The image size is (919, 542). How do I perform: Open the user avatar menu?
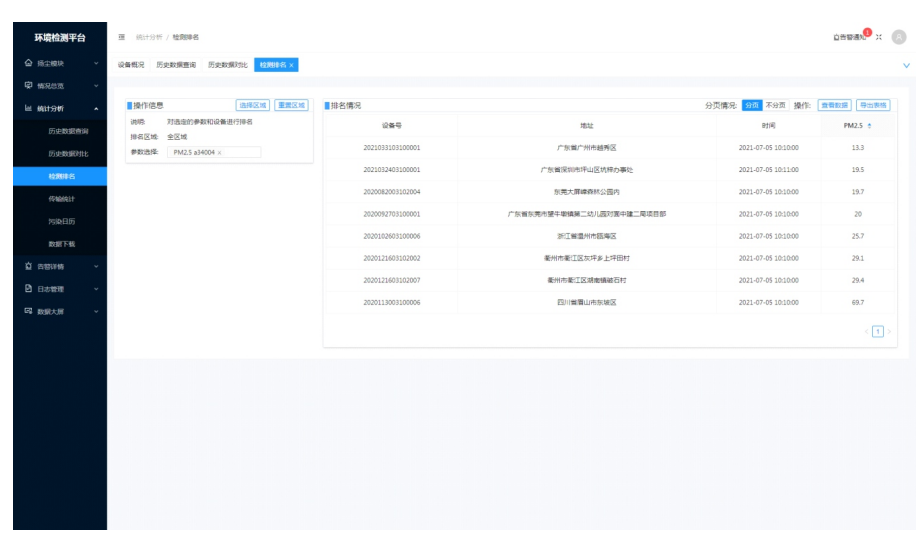(899, 37)
